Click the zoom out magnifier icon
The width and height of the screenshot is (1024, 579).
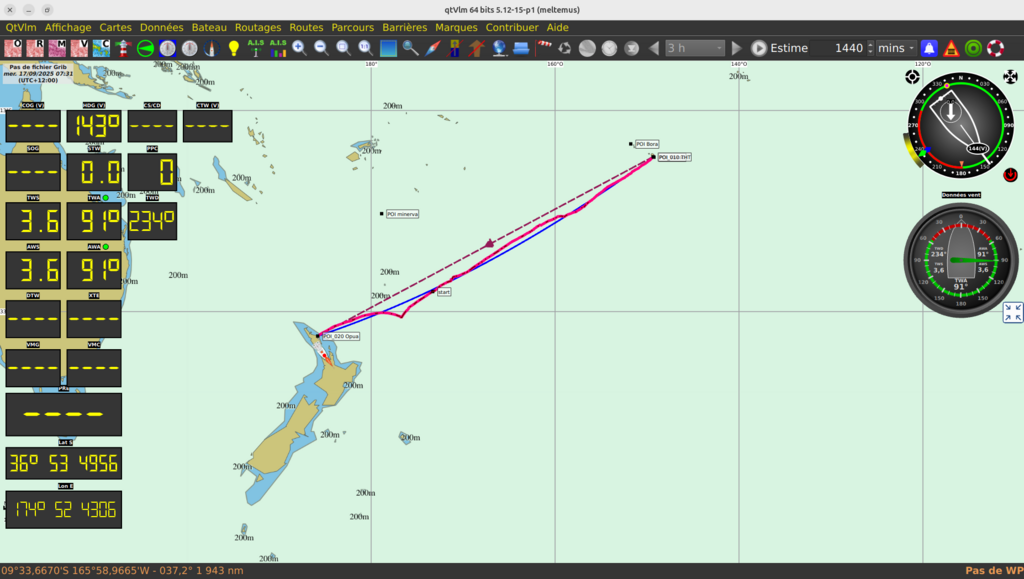321,48
